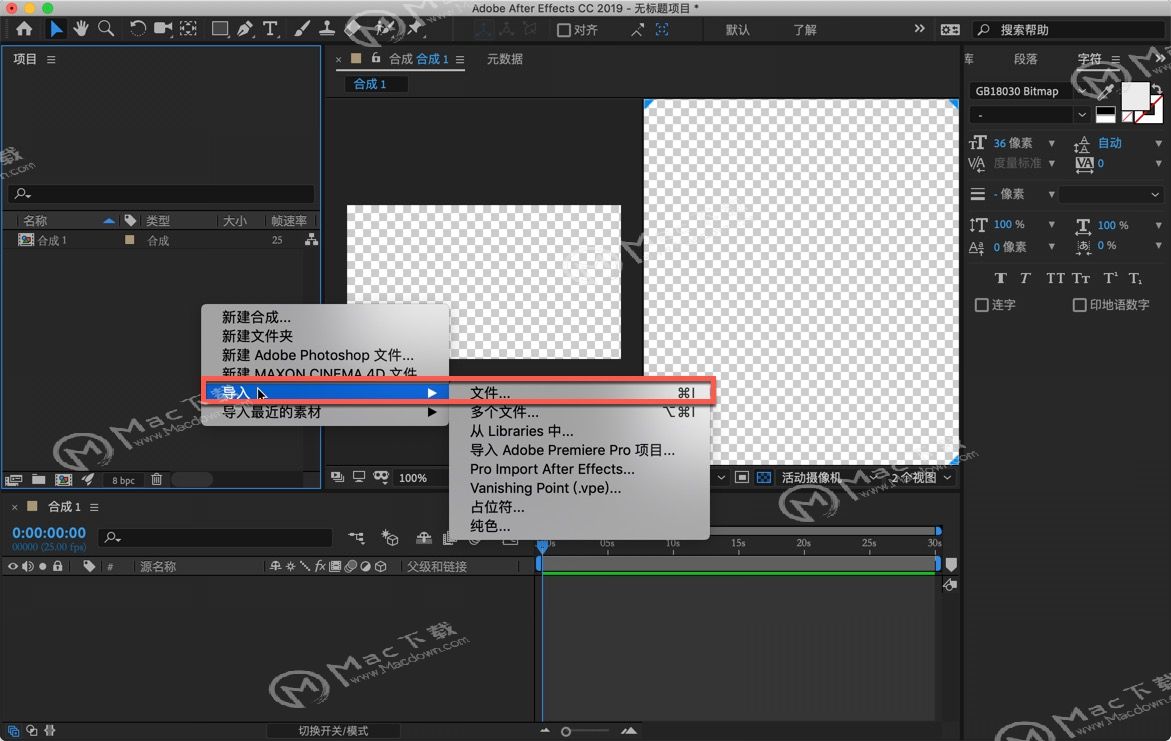Toggle the lock column header in timeline

pyautogui.click(x=58, y=566)
